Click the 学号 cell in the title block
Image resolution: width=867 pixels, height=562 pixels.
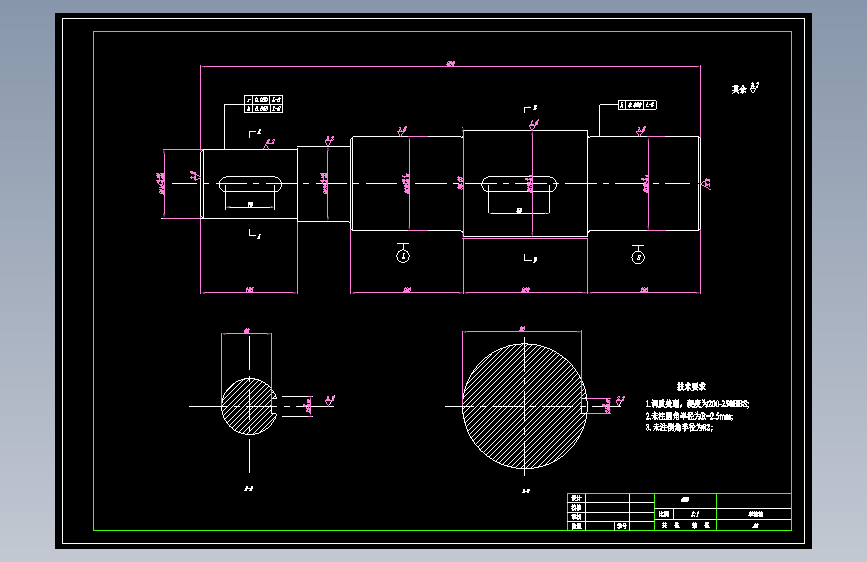coord(622,526)
